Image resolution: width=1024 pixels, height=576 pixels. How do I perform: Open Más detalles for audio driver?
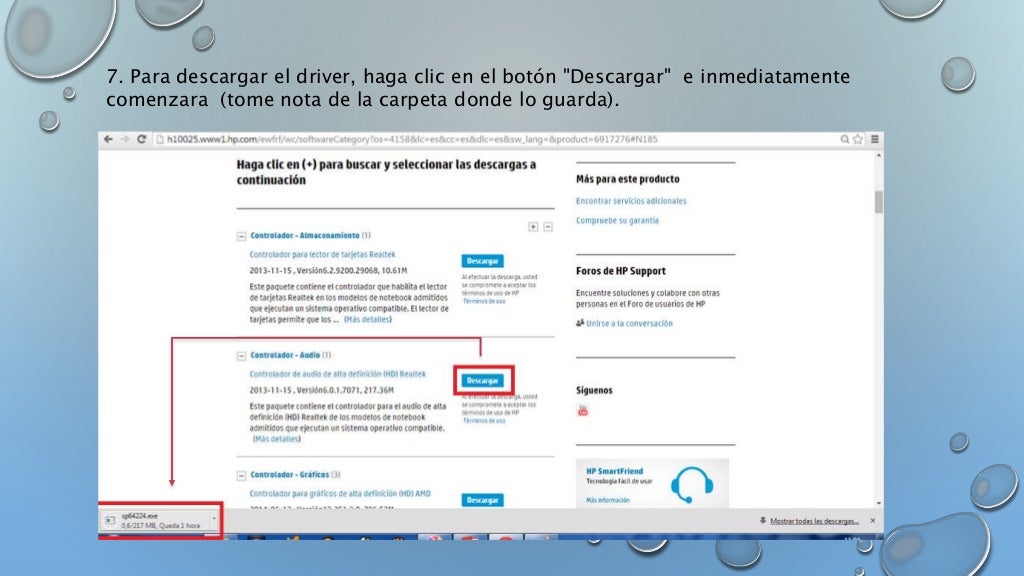277,439
